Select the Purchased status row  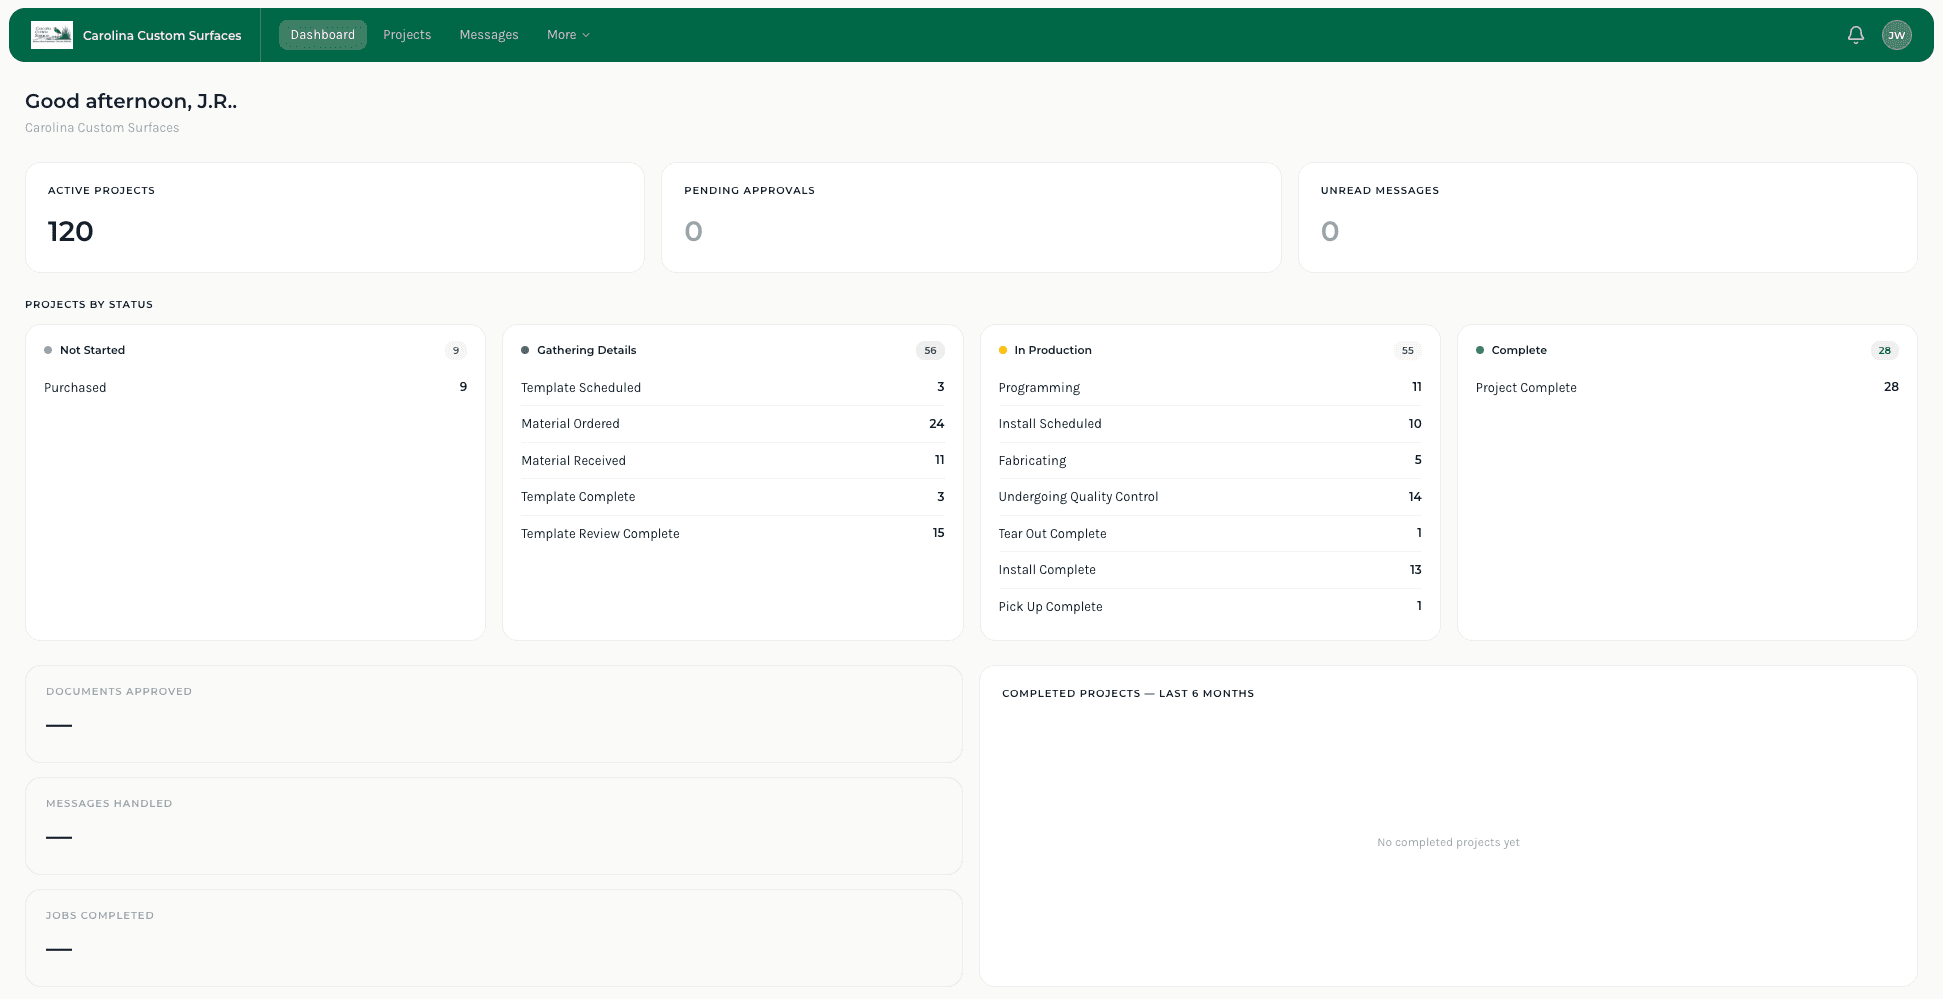point(254,388)
